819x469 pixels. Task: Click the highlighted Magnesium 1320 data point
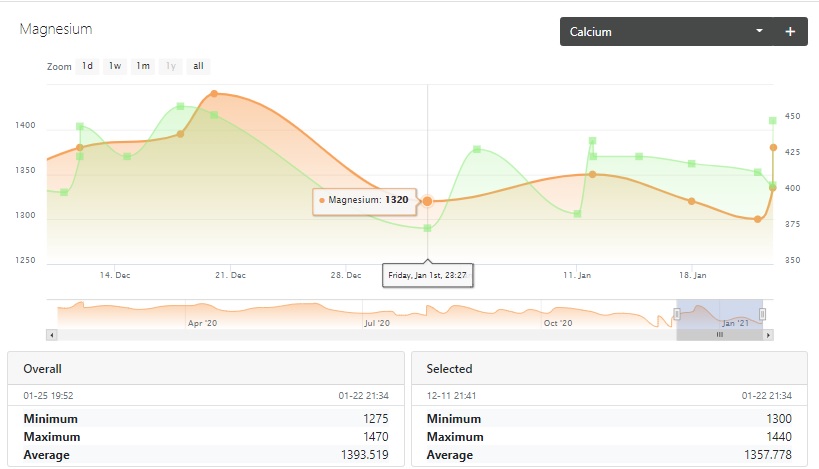point(427,201)
